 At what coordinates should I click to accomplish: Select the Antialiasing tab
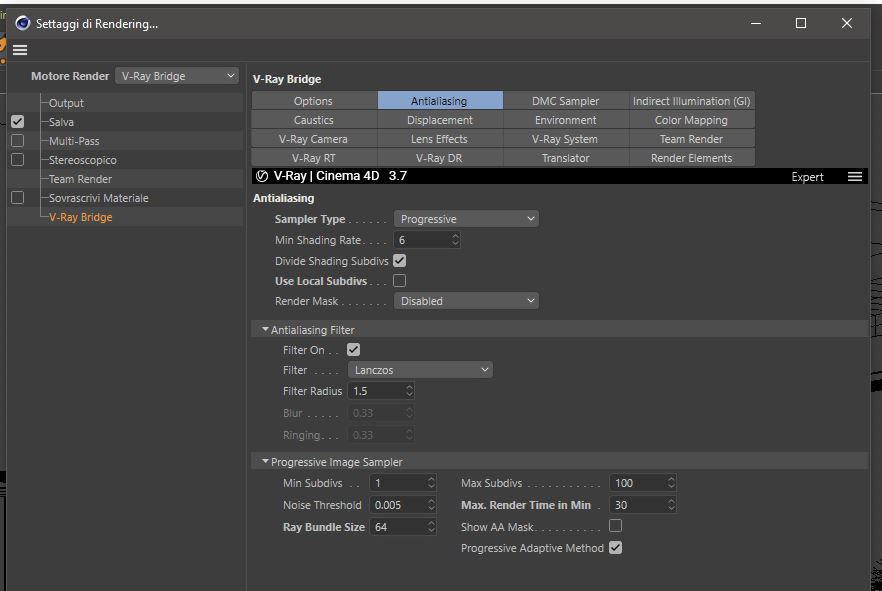click(x=440, y=101)
